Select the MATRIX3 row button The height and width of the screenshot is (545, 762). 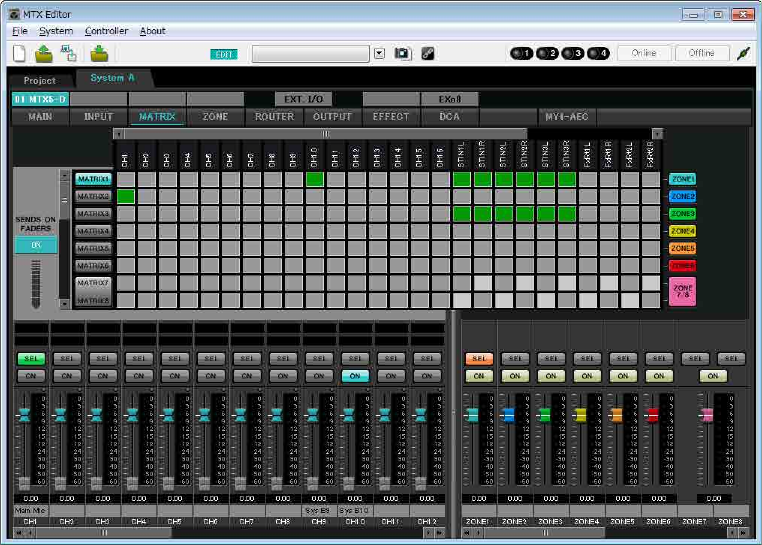tap(93, 214)
